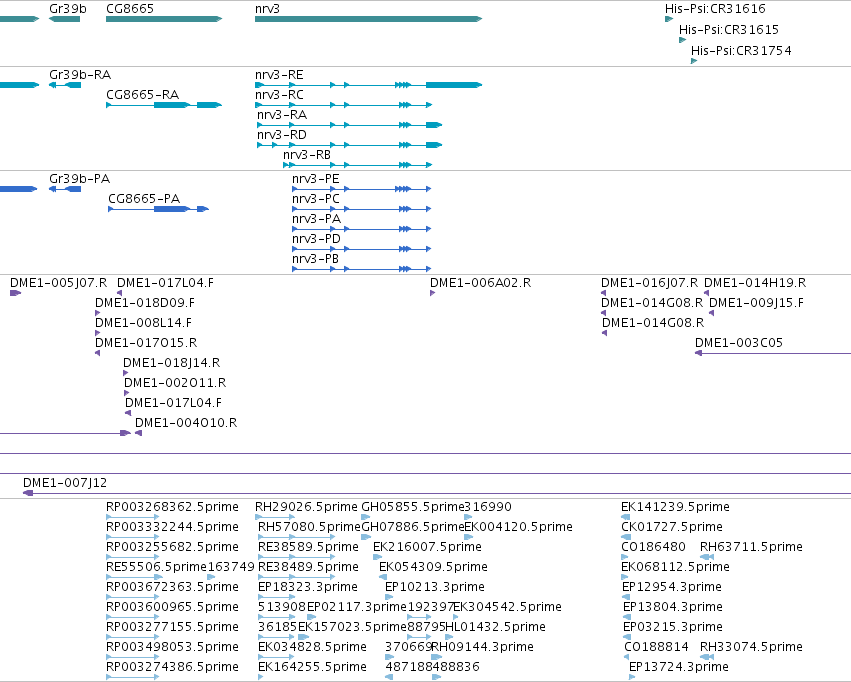Click EST EK216007.5prime
Viewport: 851px width, 682px height.
pyautogui.click(x=427, y=547)
